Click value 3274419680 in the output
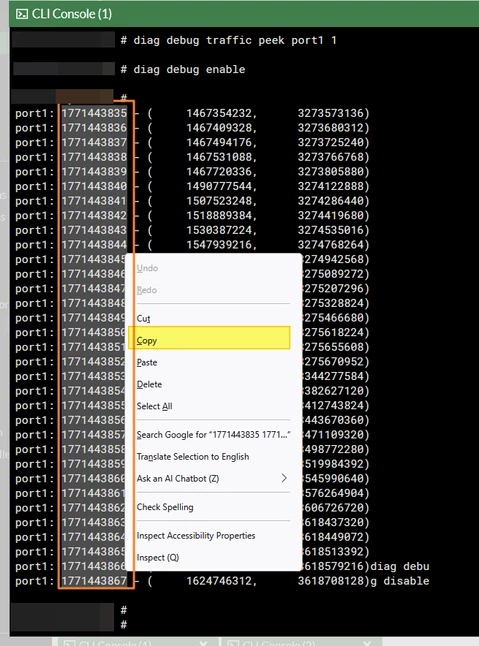This screenshot has width=479, height=646. 331,215
